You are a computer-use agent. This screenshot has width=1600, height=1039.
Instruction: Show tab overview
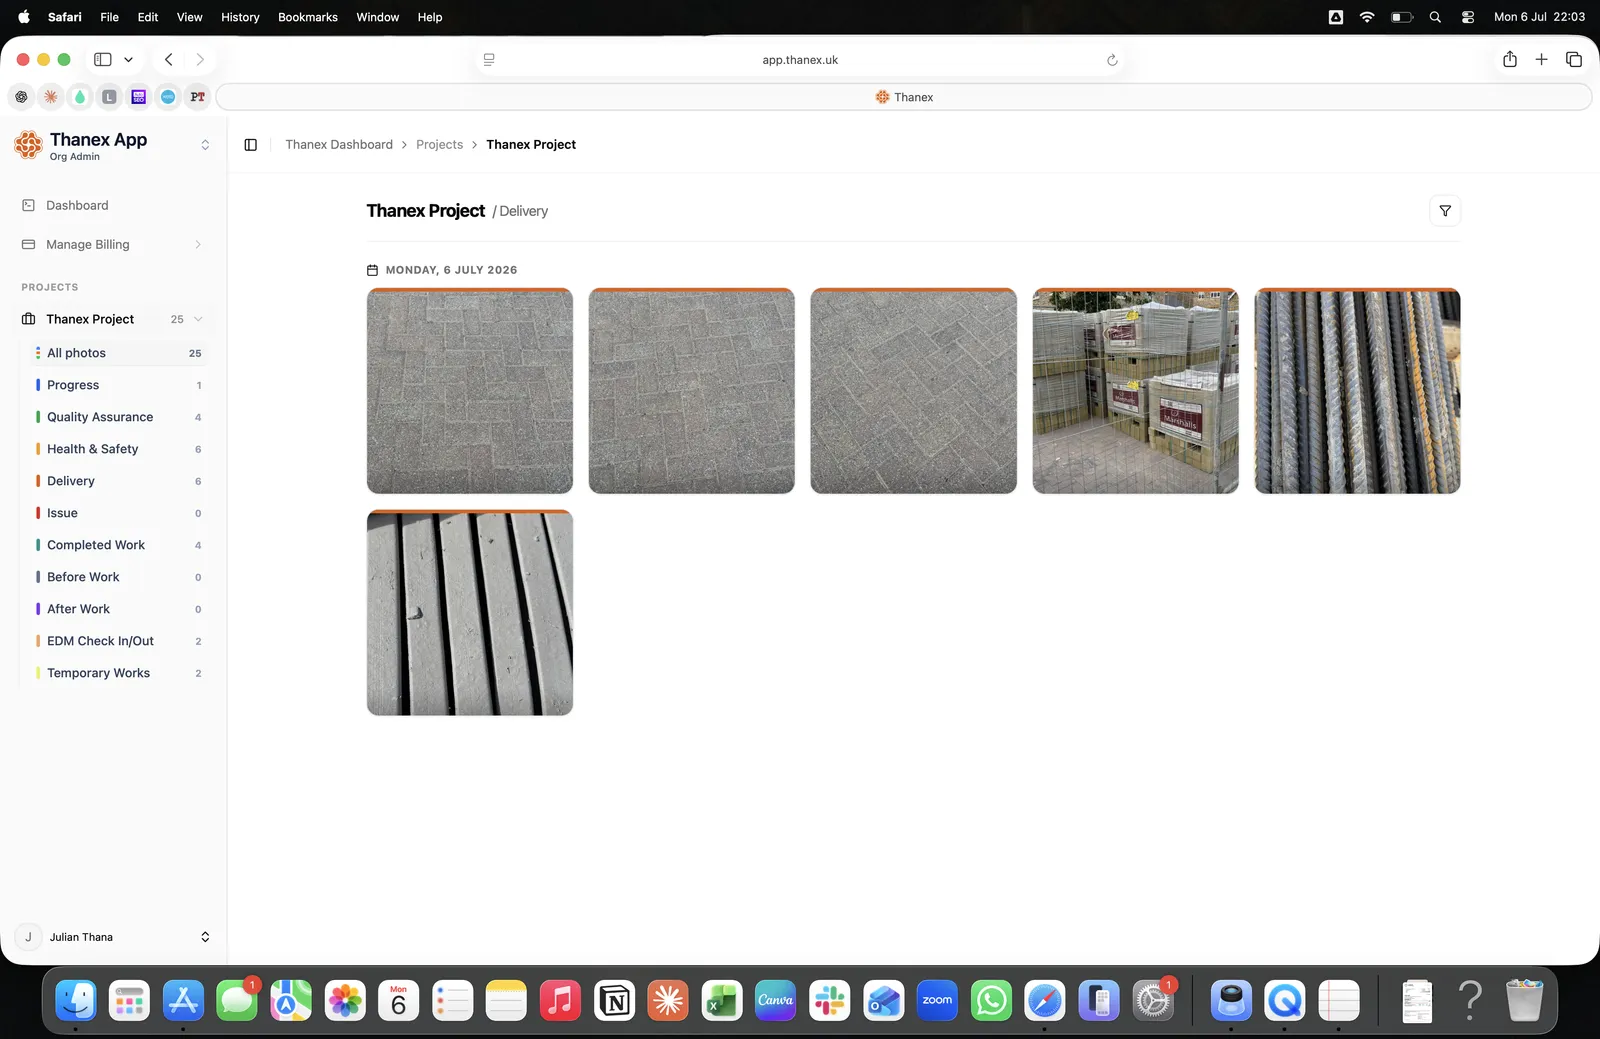click(1574, 60)
